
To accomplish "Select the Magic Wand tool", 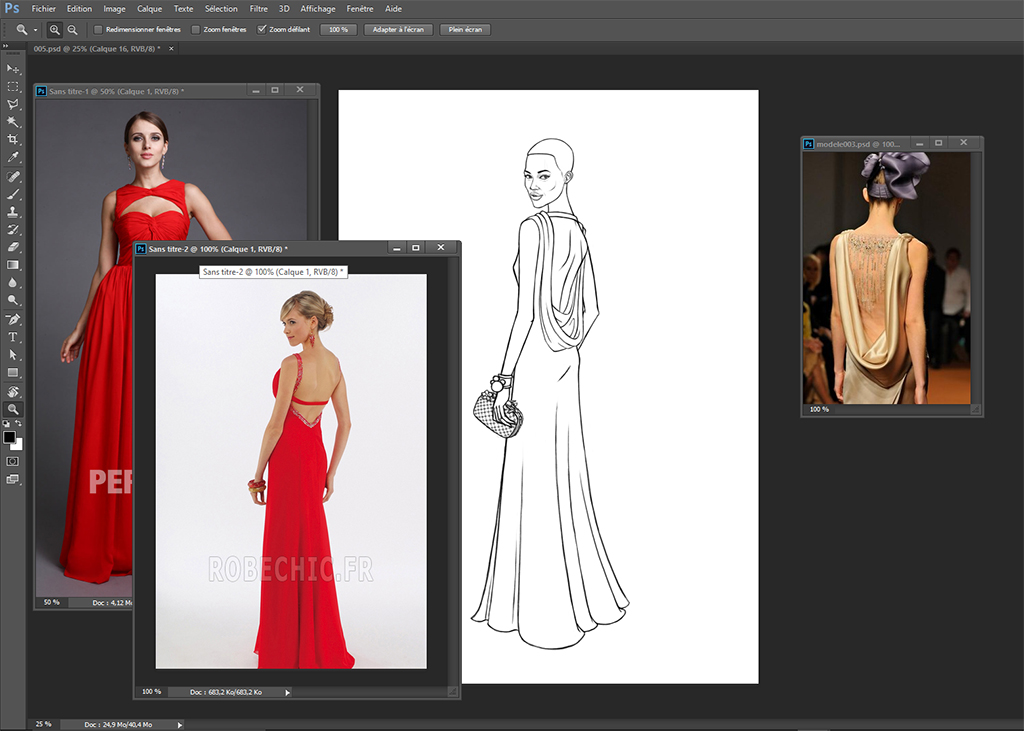I will pyautogui.click(x=13, y=122).
